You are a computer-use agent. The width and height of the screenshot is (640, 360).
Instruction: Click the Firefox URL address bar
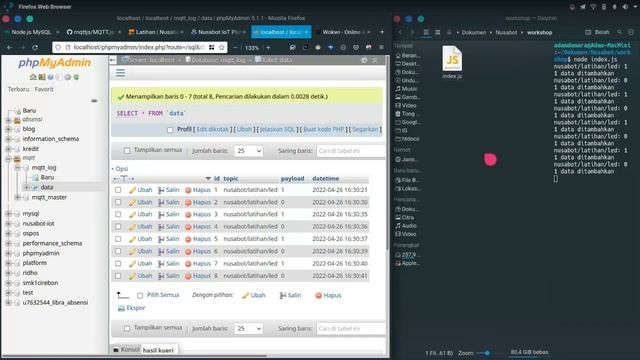coord(140,47)
